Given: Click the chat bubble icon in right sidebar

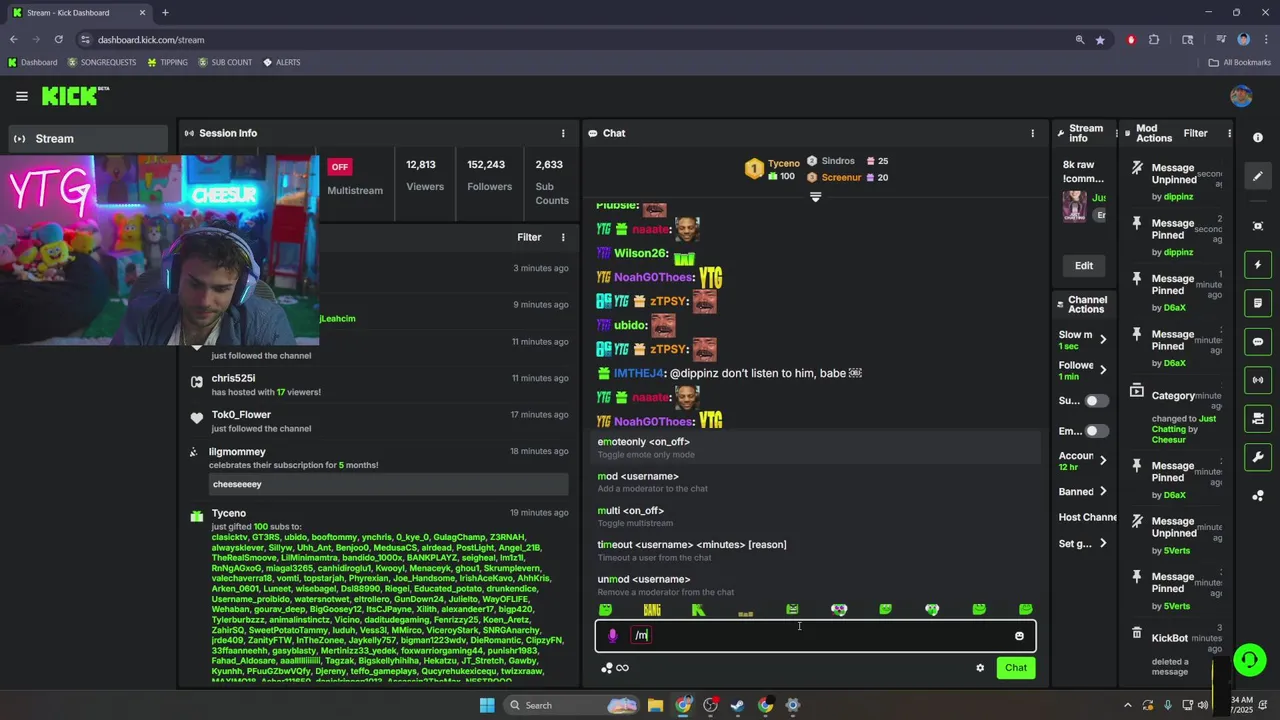Looking at the screenshot, I should tap(1258, 342).
